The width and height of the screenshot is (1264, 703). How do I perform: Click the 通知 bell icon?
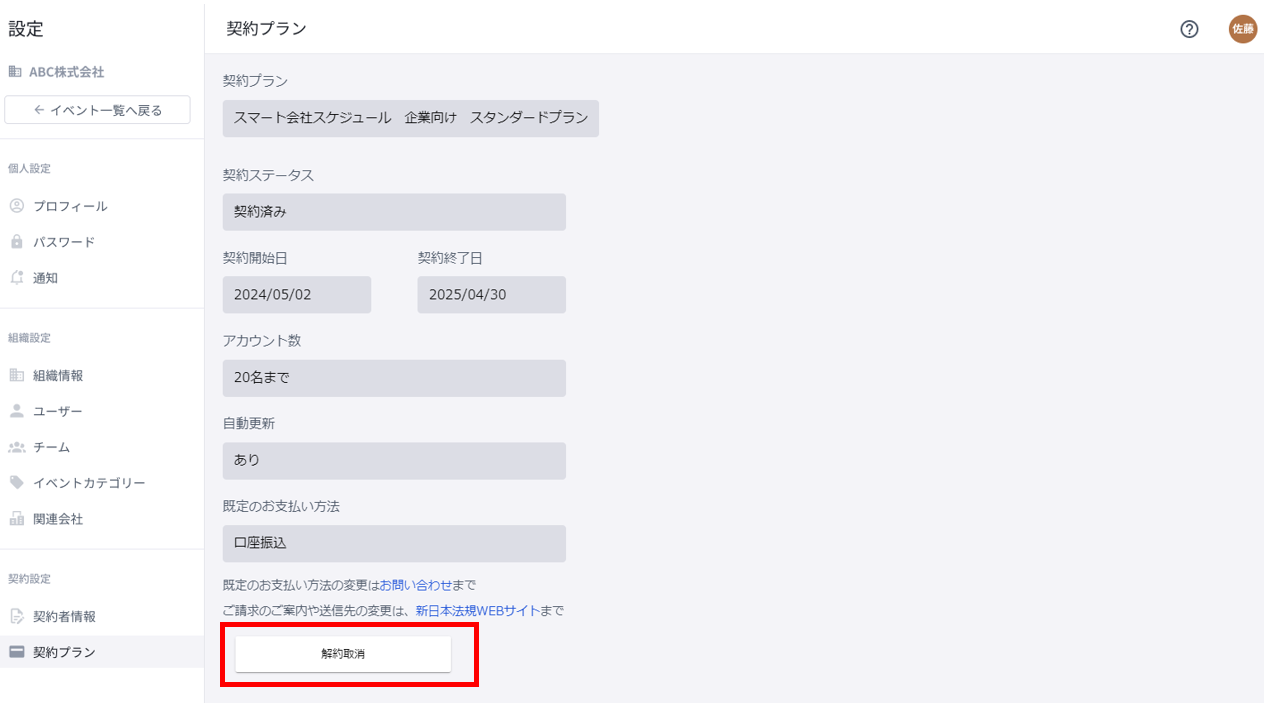click(16, 278)
